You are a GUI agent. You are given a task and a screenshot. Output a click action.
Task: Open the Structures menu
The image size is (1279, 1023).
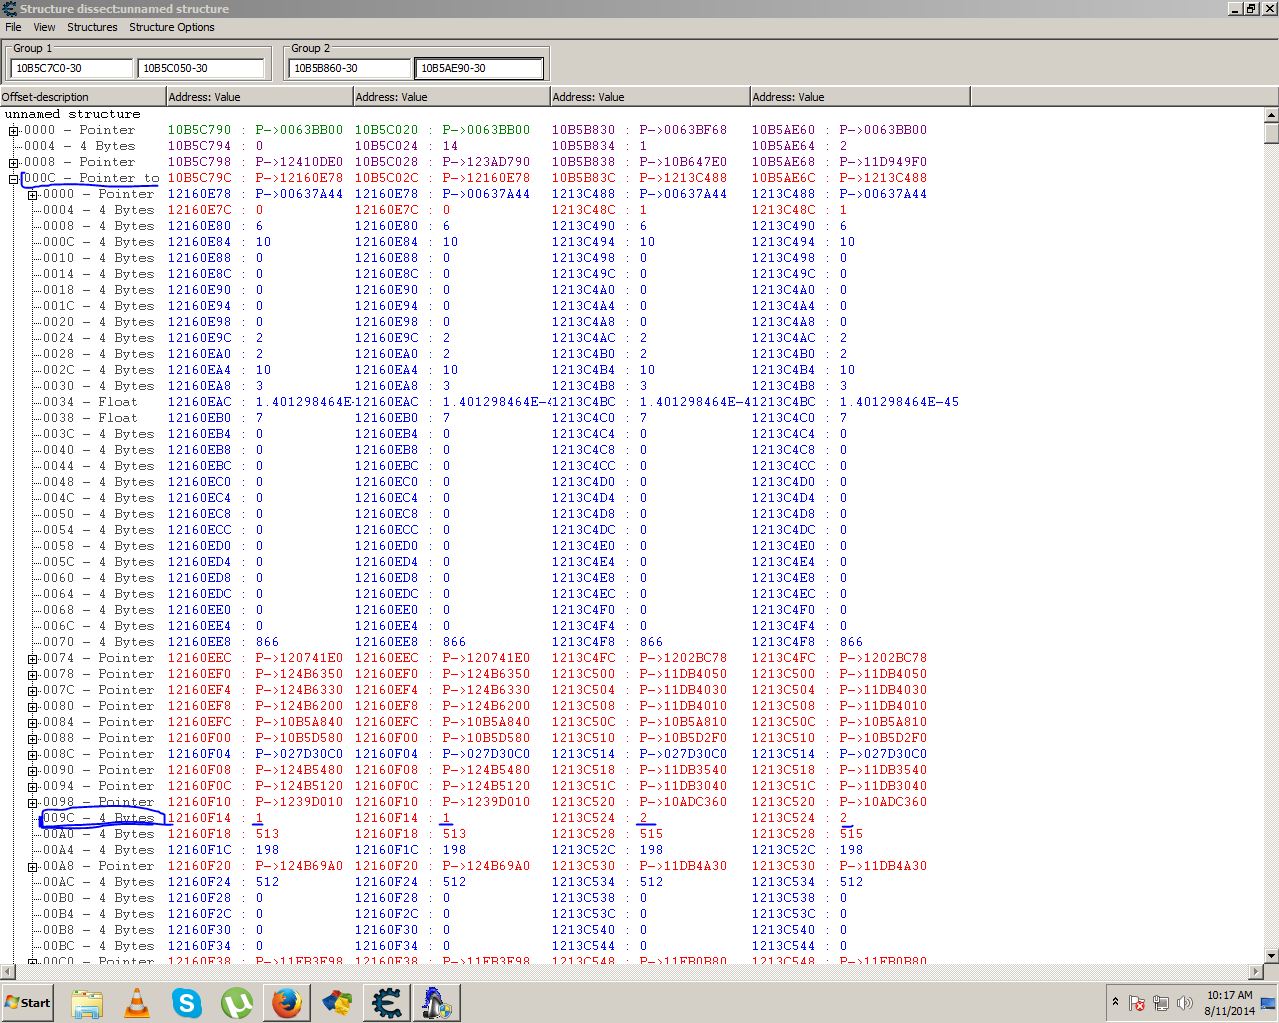(x=92, y=27)
